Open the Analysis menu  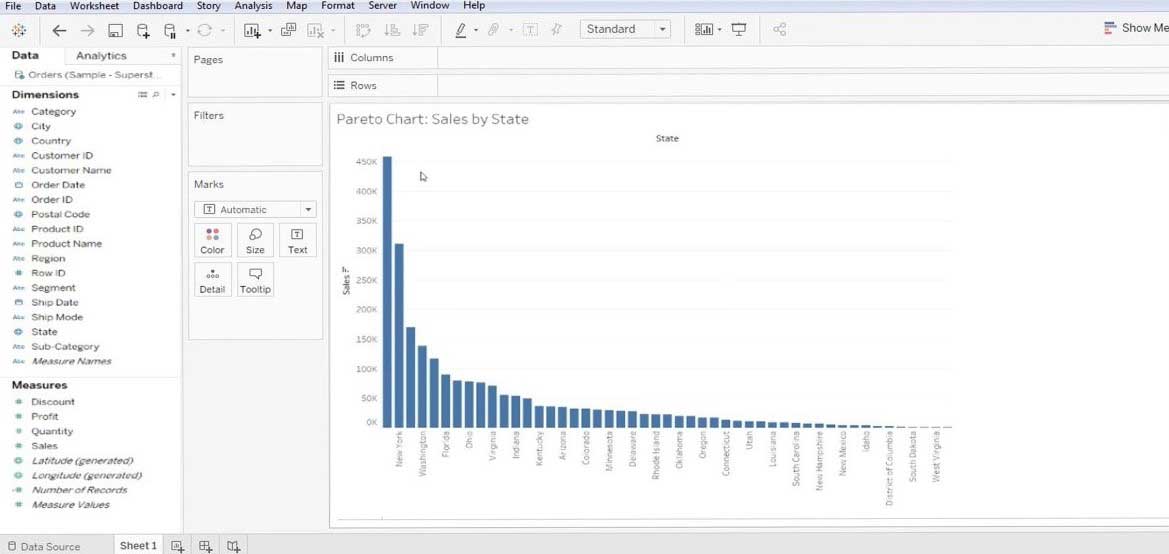click(x=253, y=6)
